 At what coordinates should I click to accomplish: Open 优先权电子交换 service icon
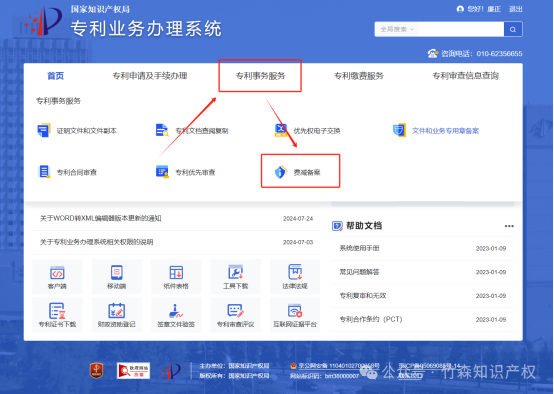point(281,130)
